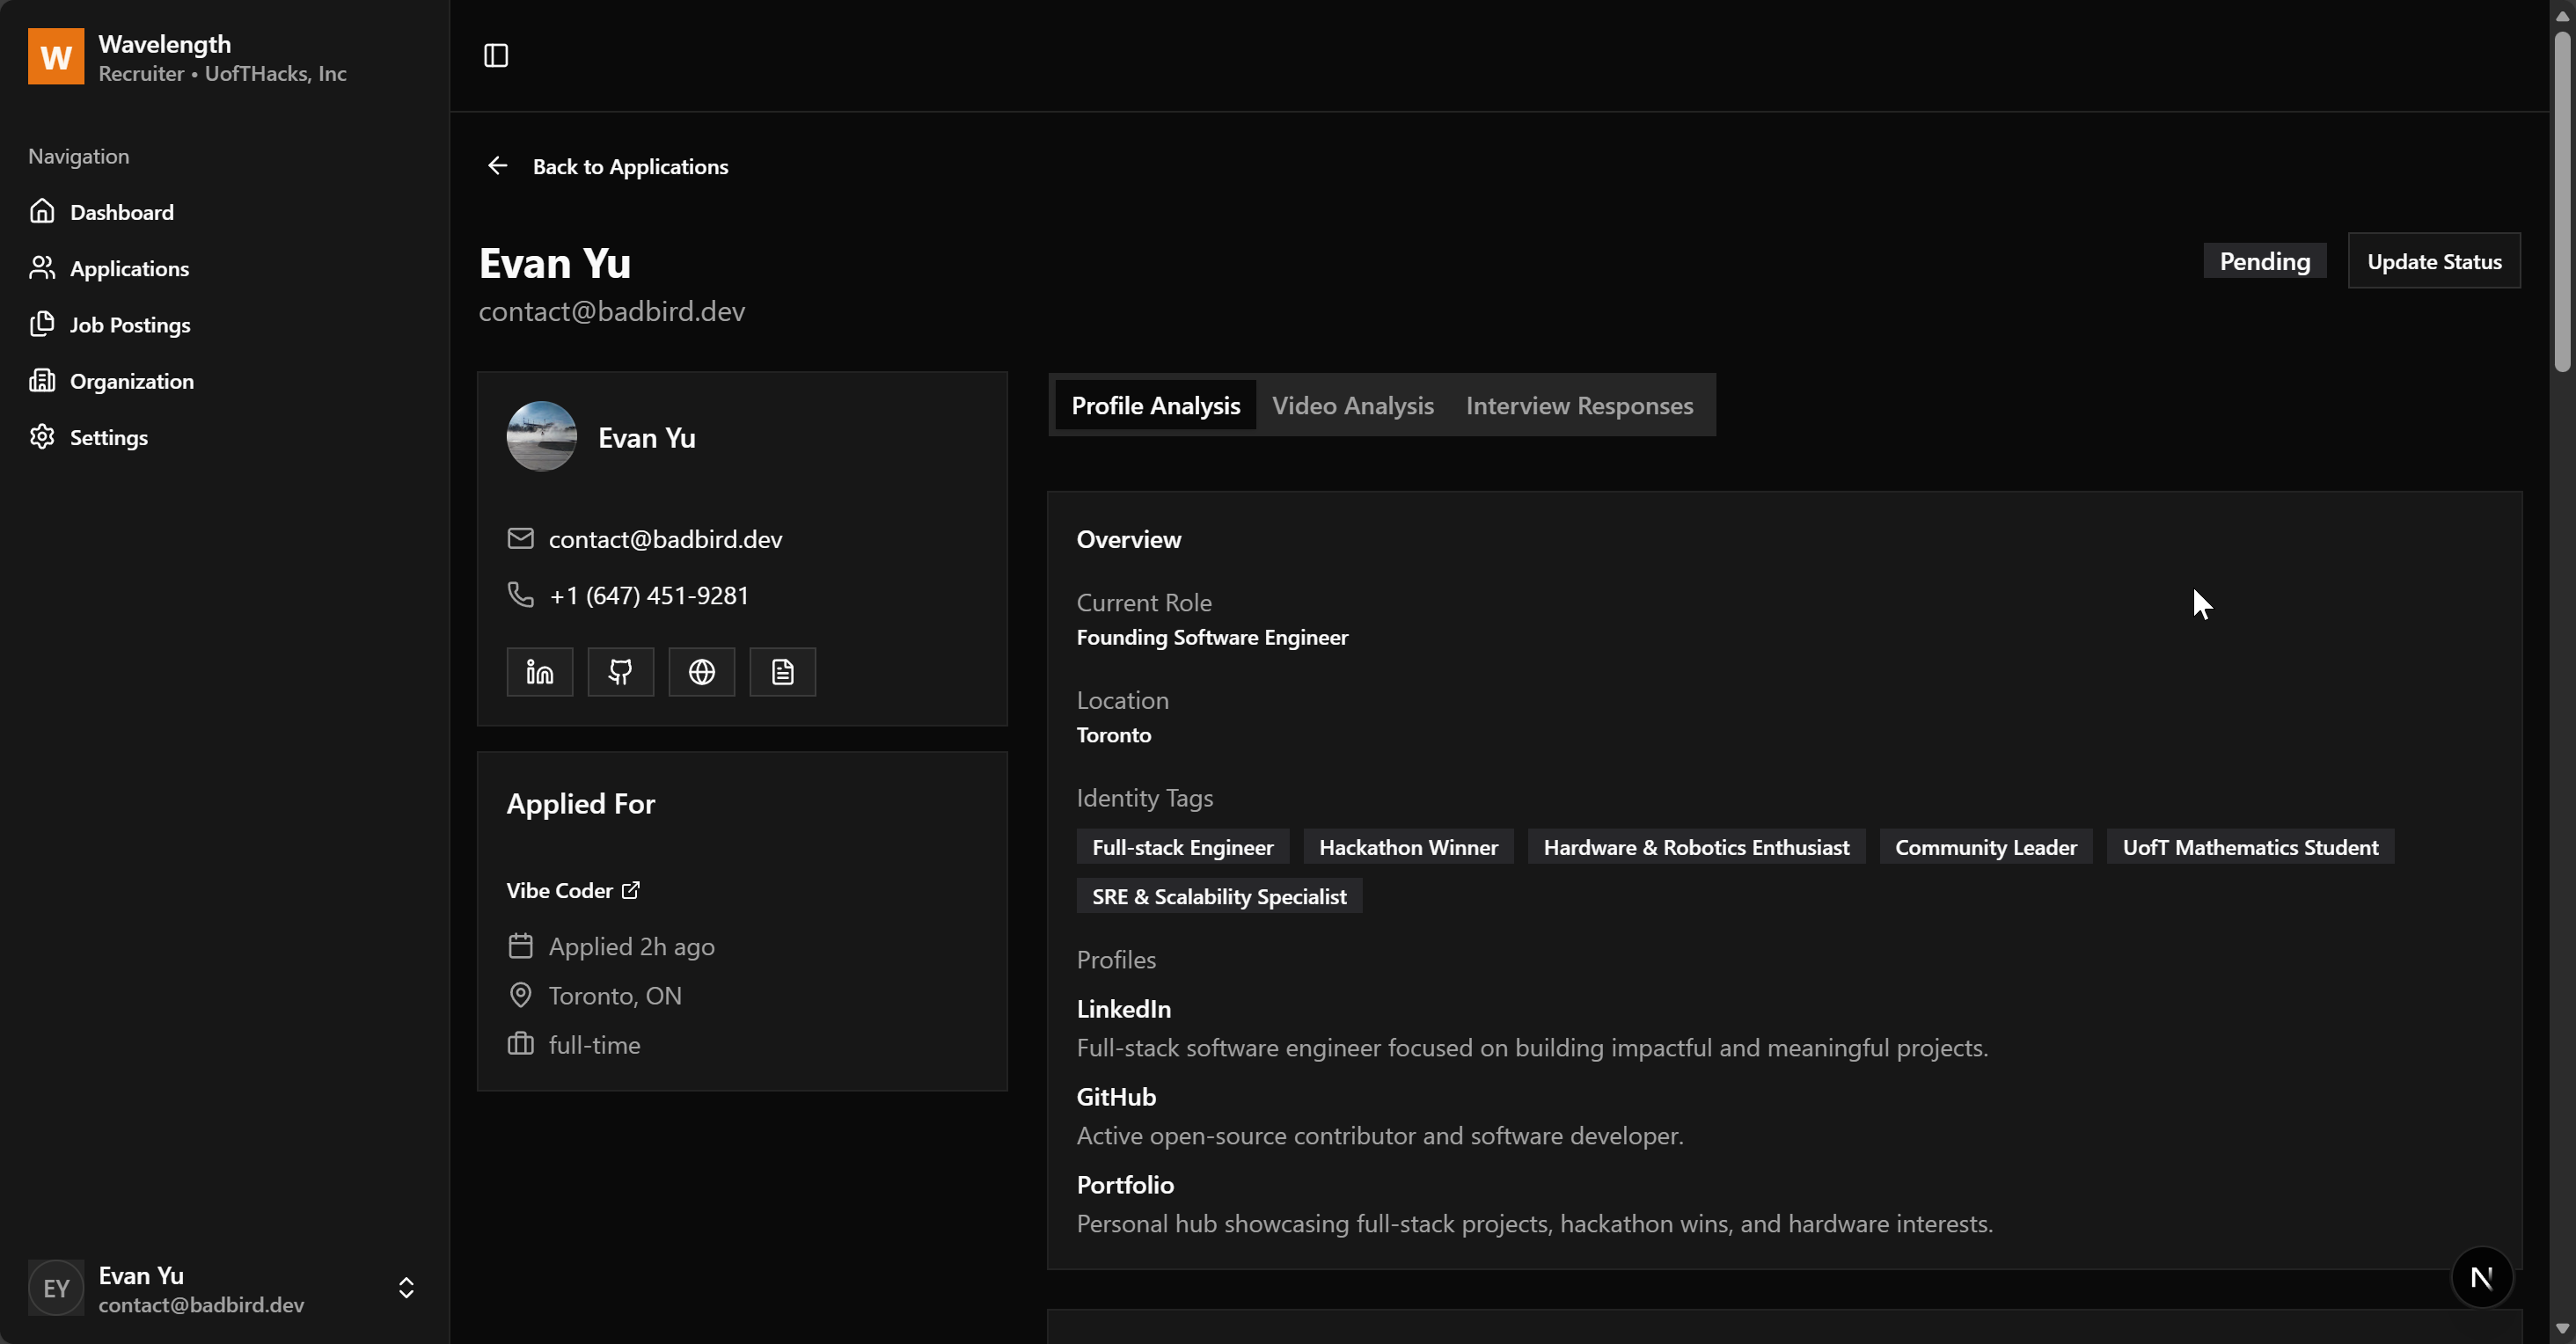Image resolution: width=2576 pixels, height=1344 pixels.
Task: Click the Next.js N badge icon
Action: tap(2481, 1277)
